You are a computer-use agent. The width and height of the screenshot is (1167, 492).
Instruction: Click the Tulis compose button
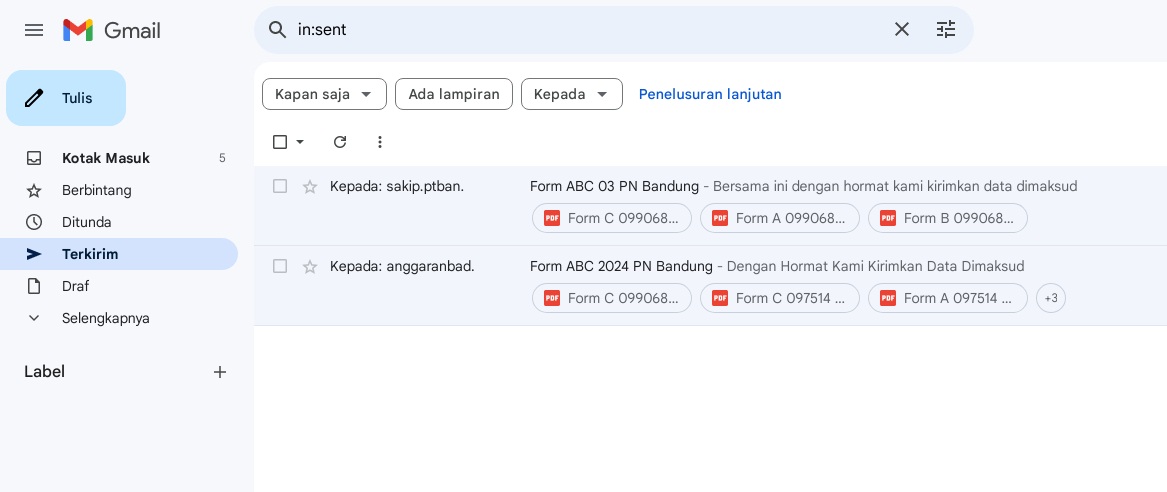(x=66, y=98)
